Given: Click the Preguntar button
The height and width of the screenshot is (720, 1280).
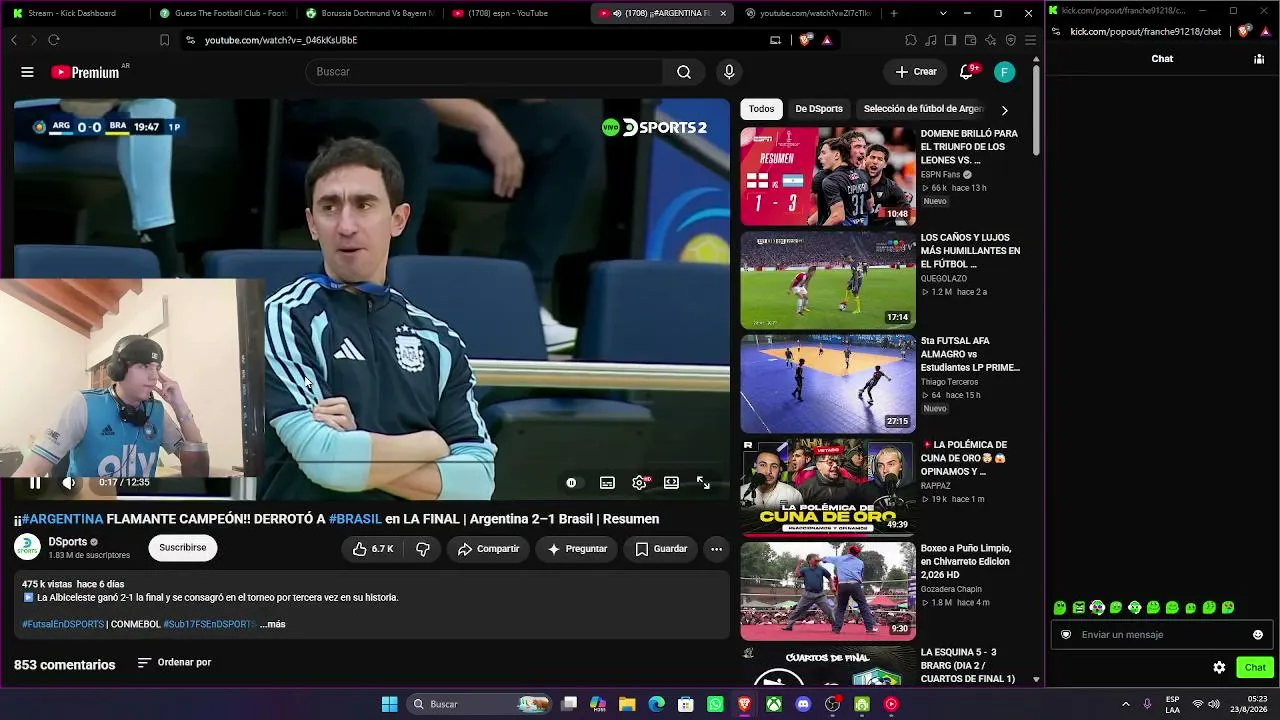Looking at the screenshot, I should click(577, 549).
